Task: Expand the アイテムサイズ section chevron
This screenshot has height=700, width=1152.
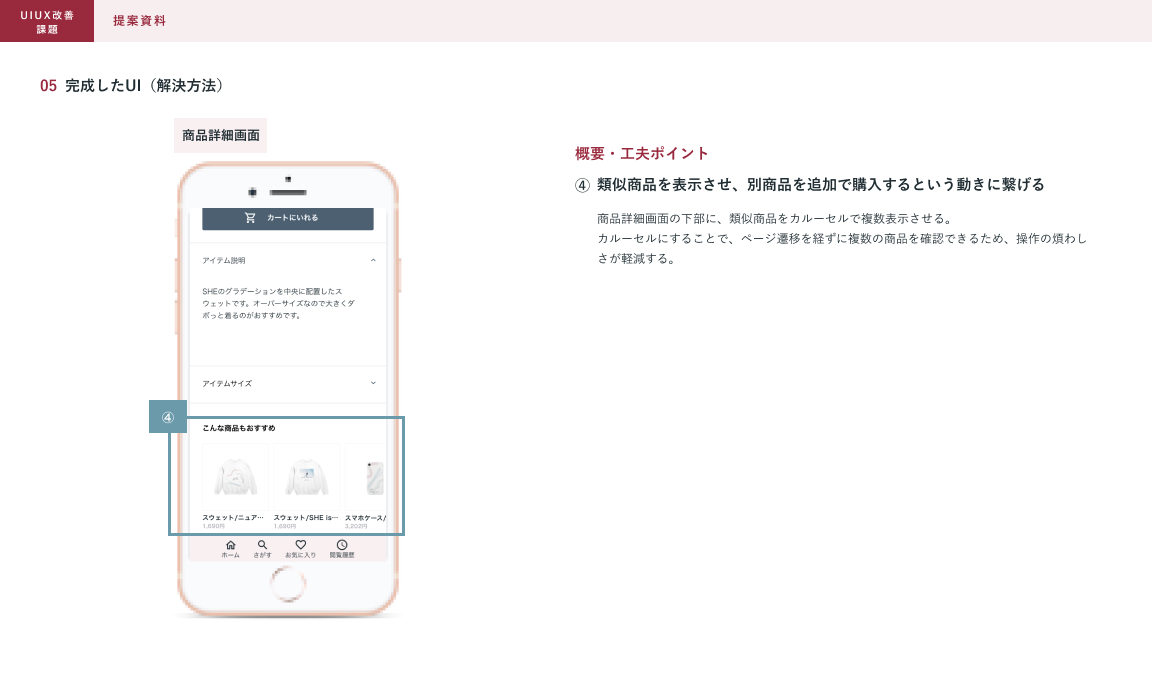Action: pos(373,383)
